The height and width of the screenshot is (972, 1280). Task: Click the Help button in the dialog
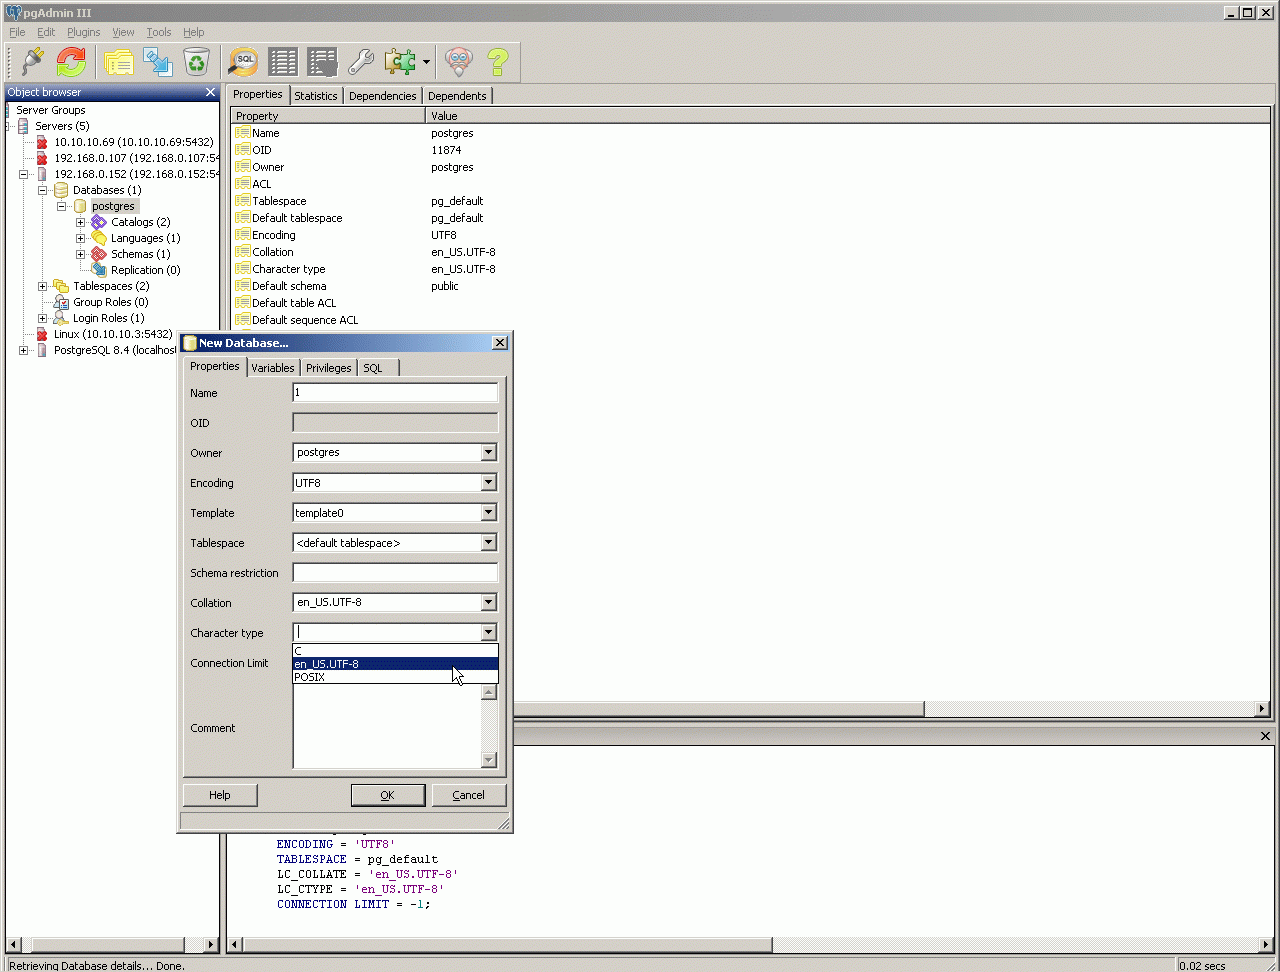[x=220, y=795]
